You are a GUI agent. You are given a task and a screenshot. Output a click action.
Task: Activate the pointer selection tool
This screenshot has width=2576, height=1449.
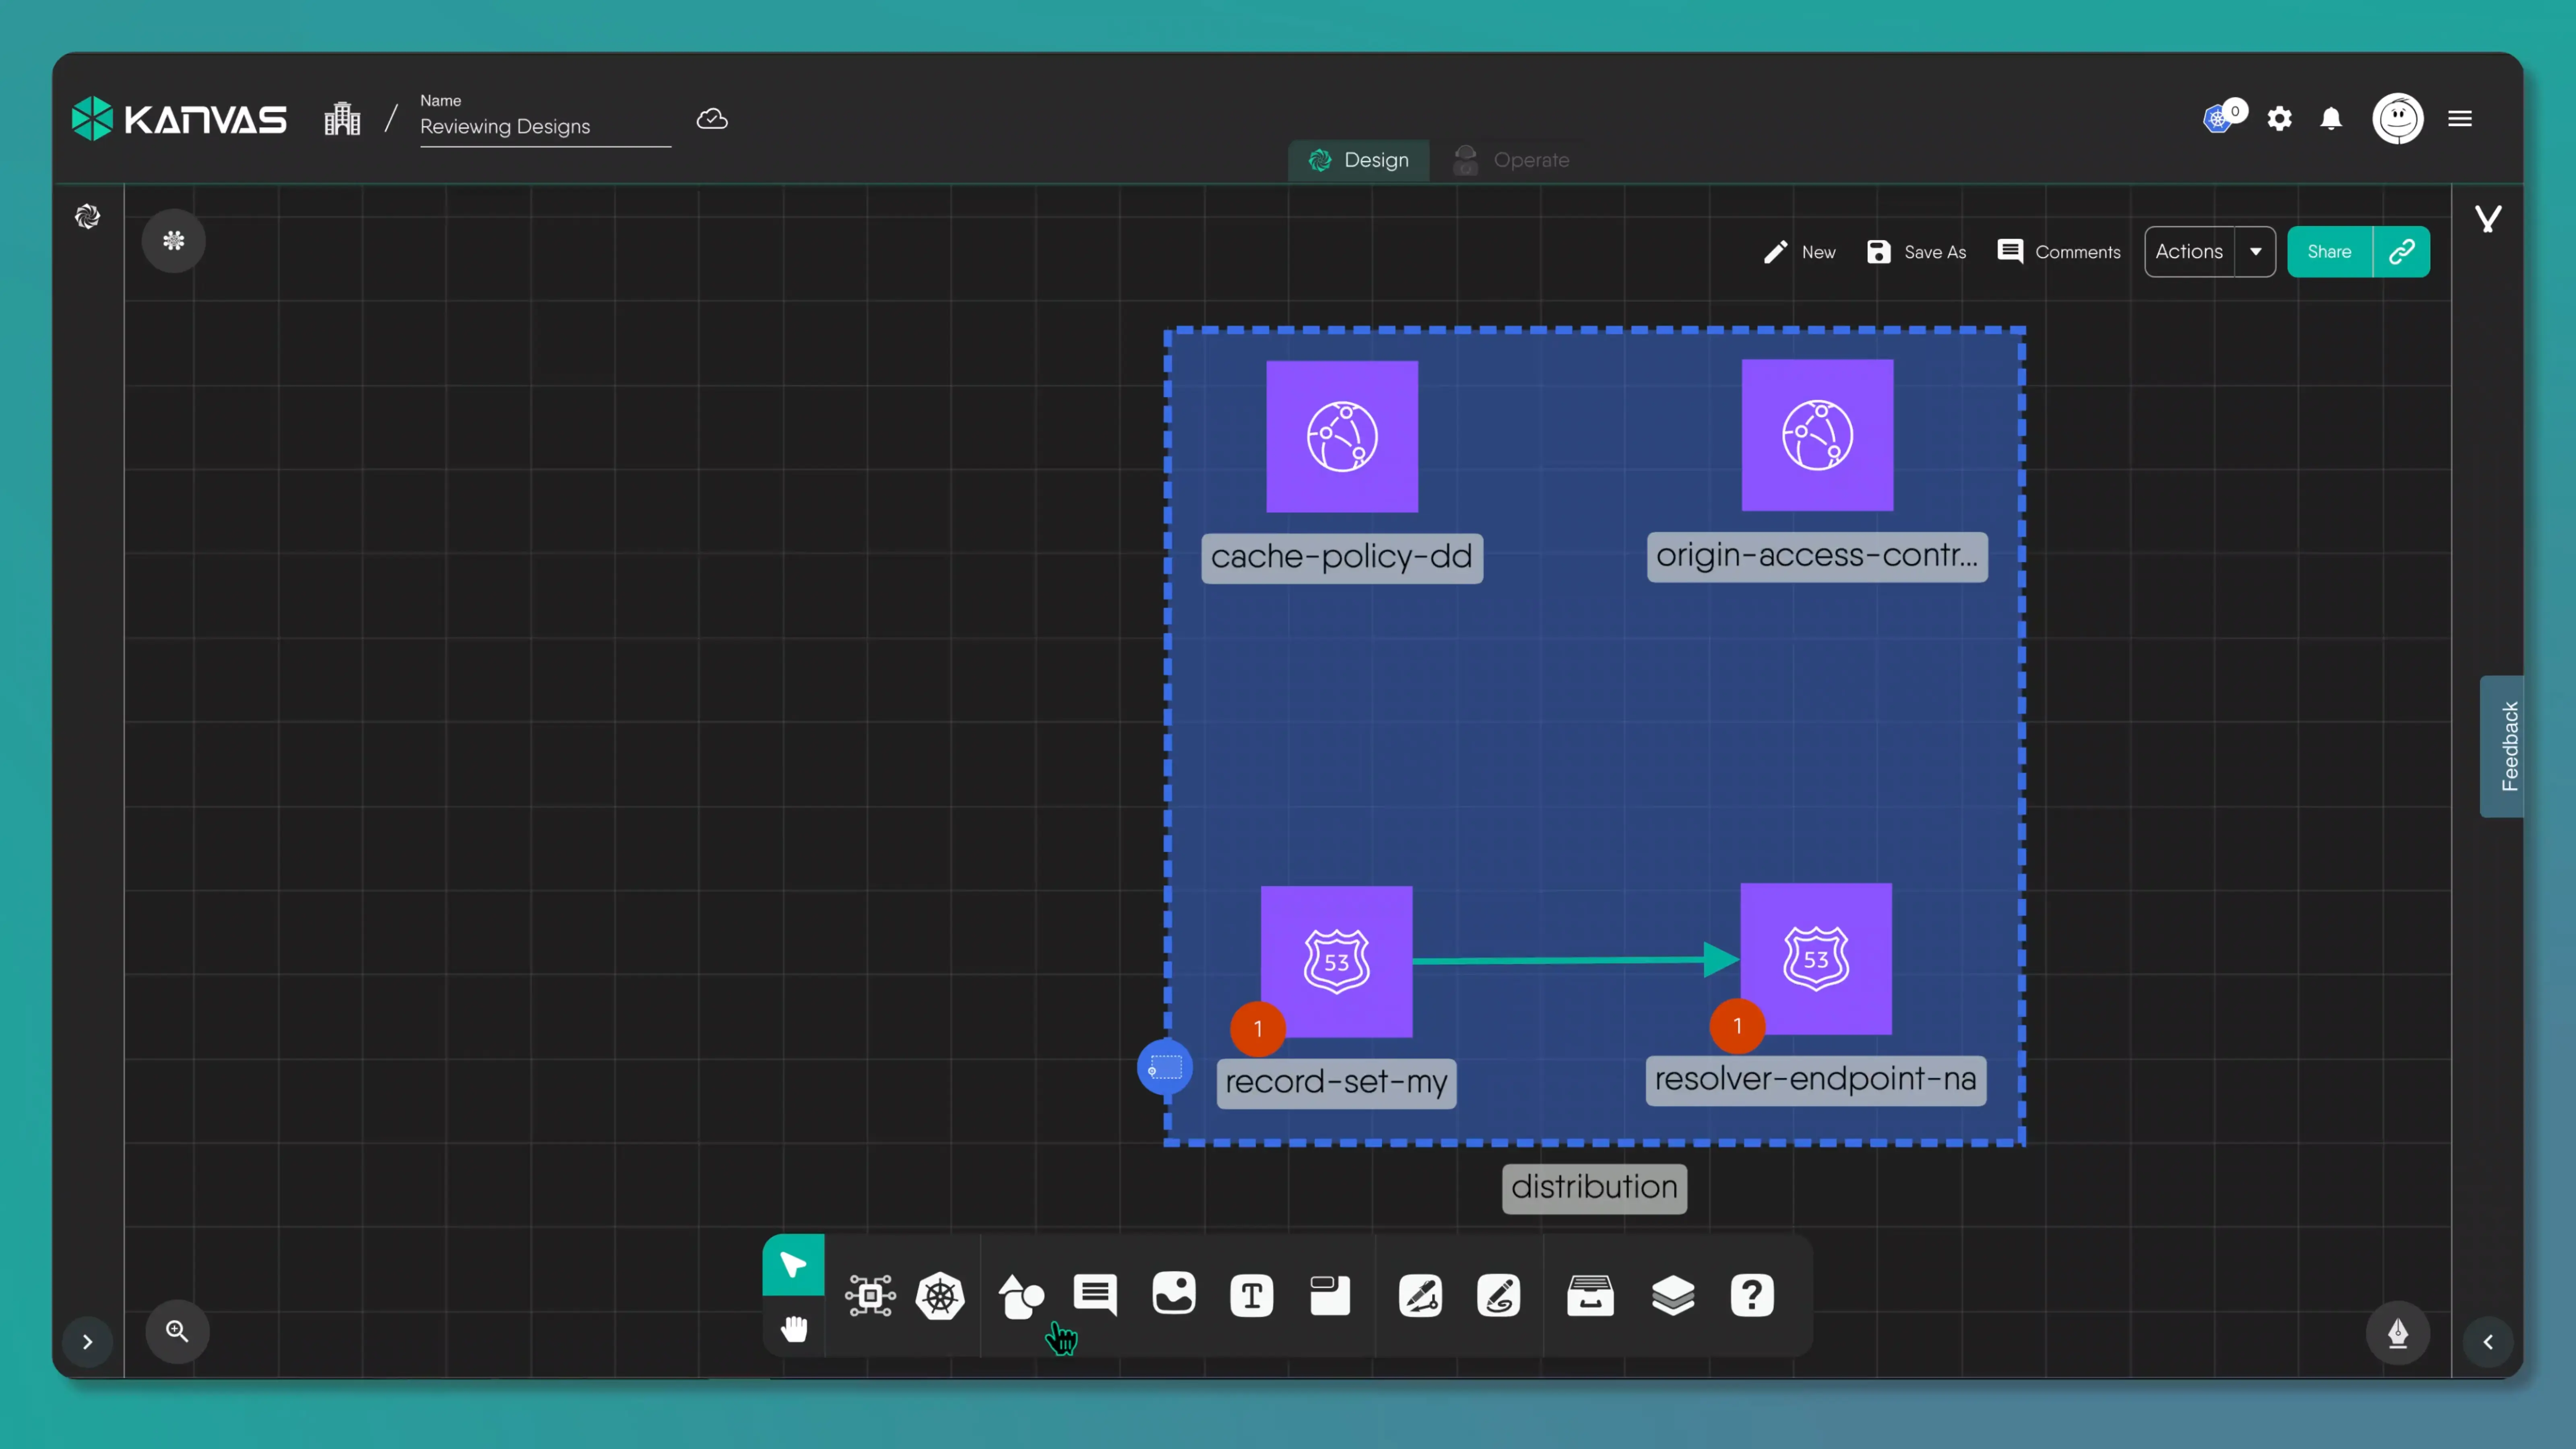coord(793,1265)
